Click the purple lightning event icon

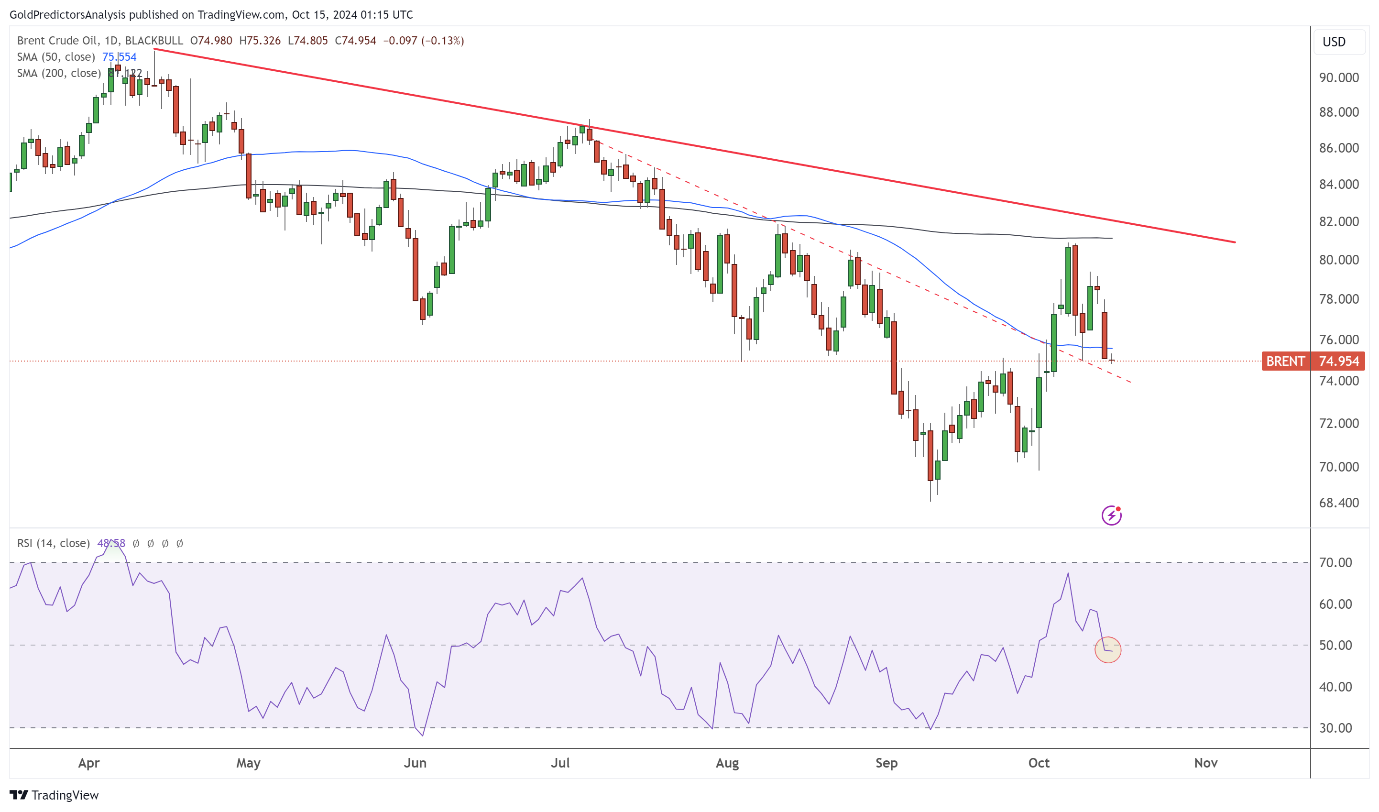pyautogui.click(x=1111, y=515)
